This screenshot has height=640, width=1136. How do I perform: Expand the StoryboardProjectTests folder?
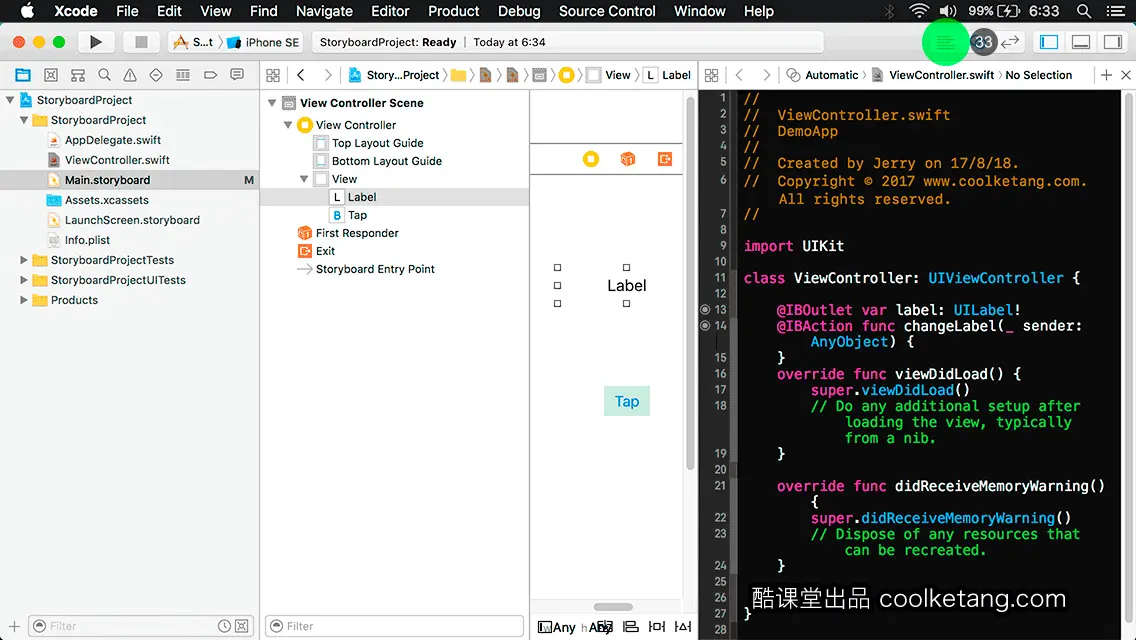pyautogui.click(x=24, y=259)
